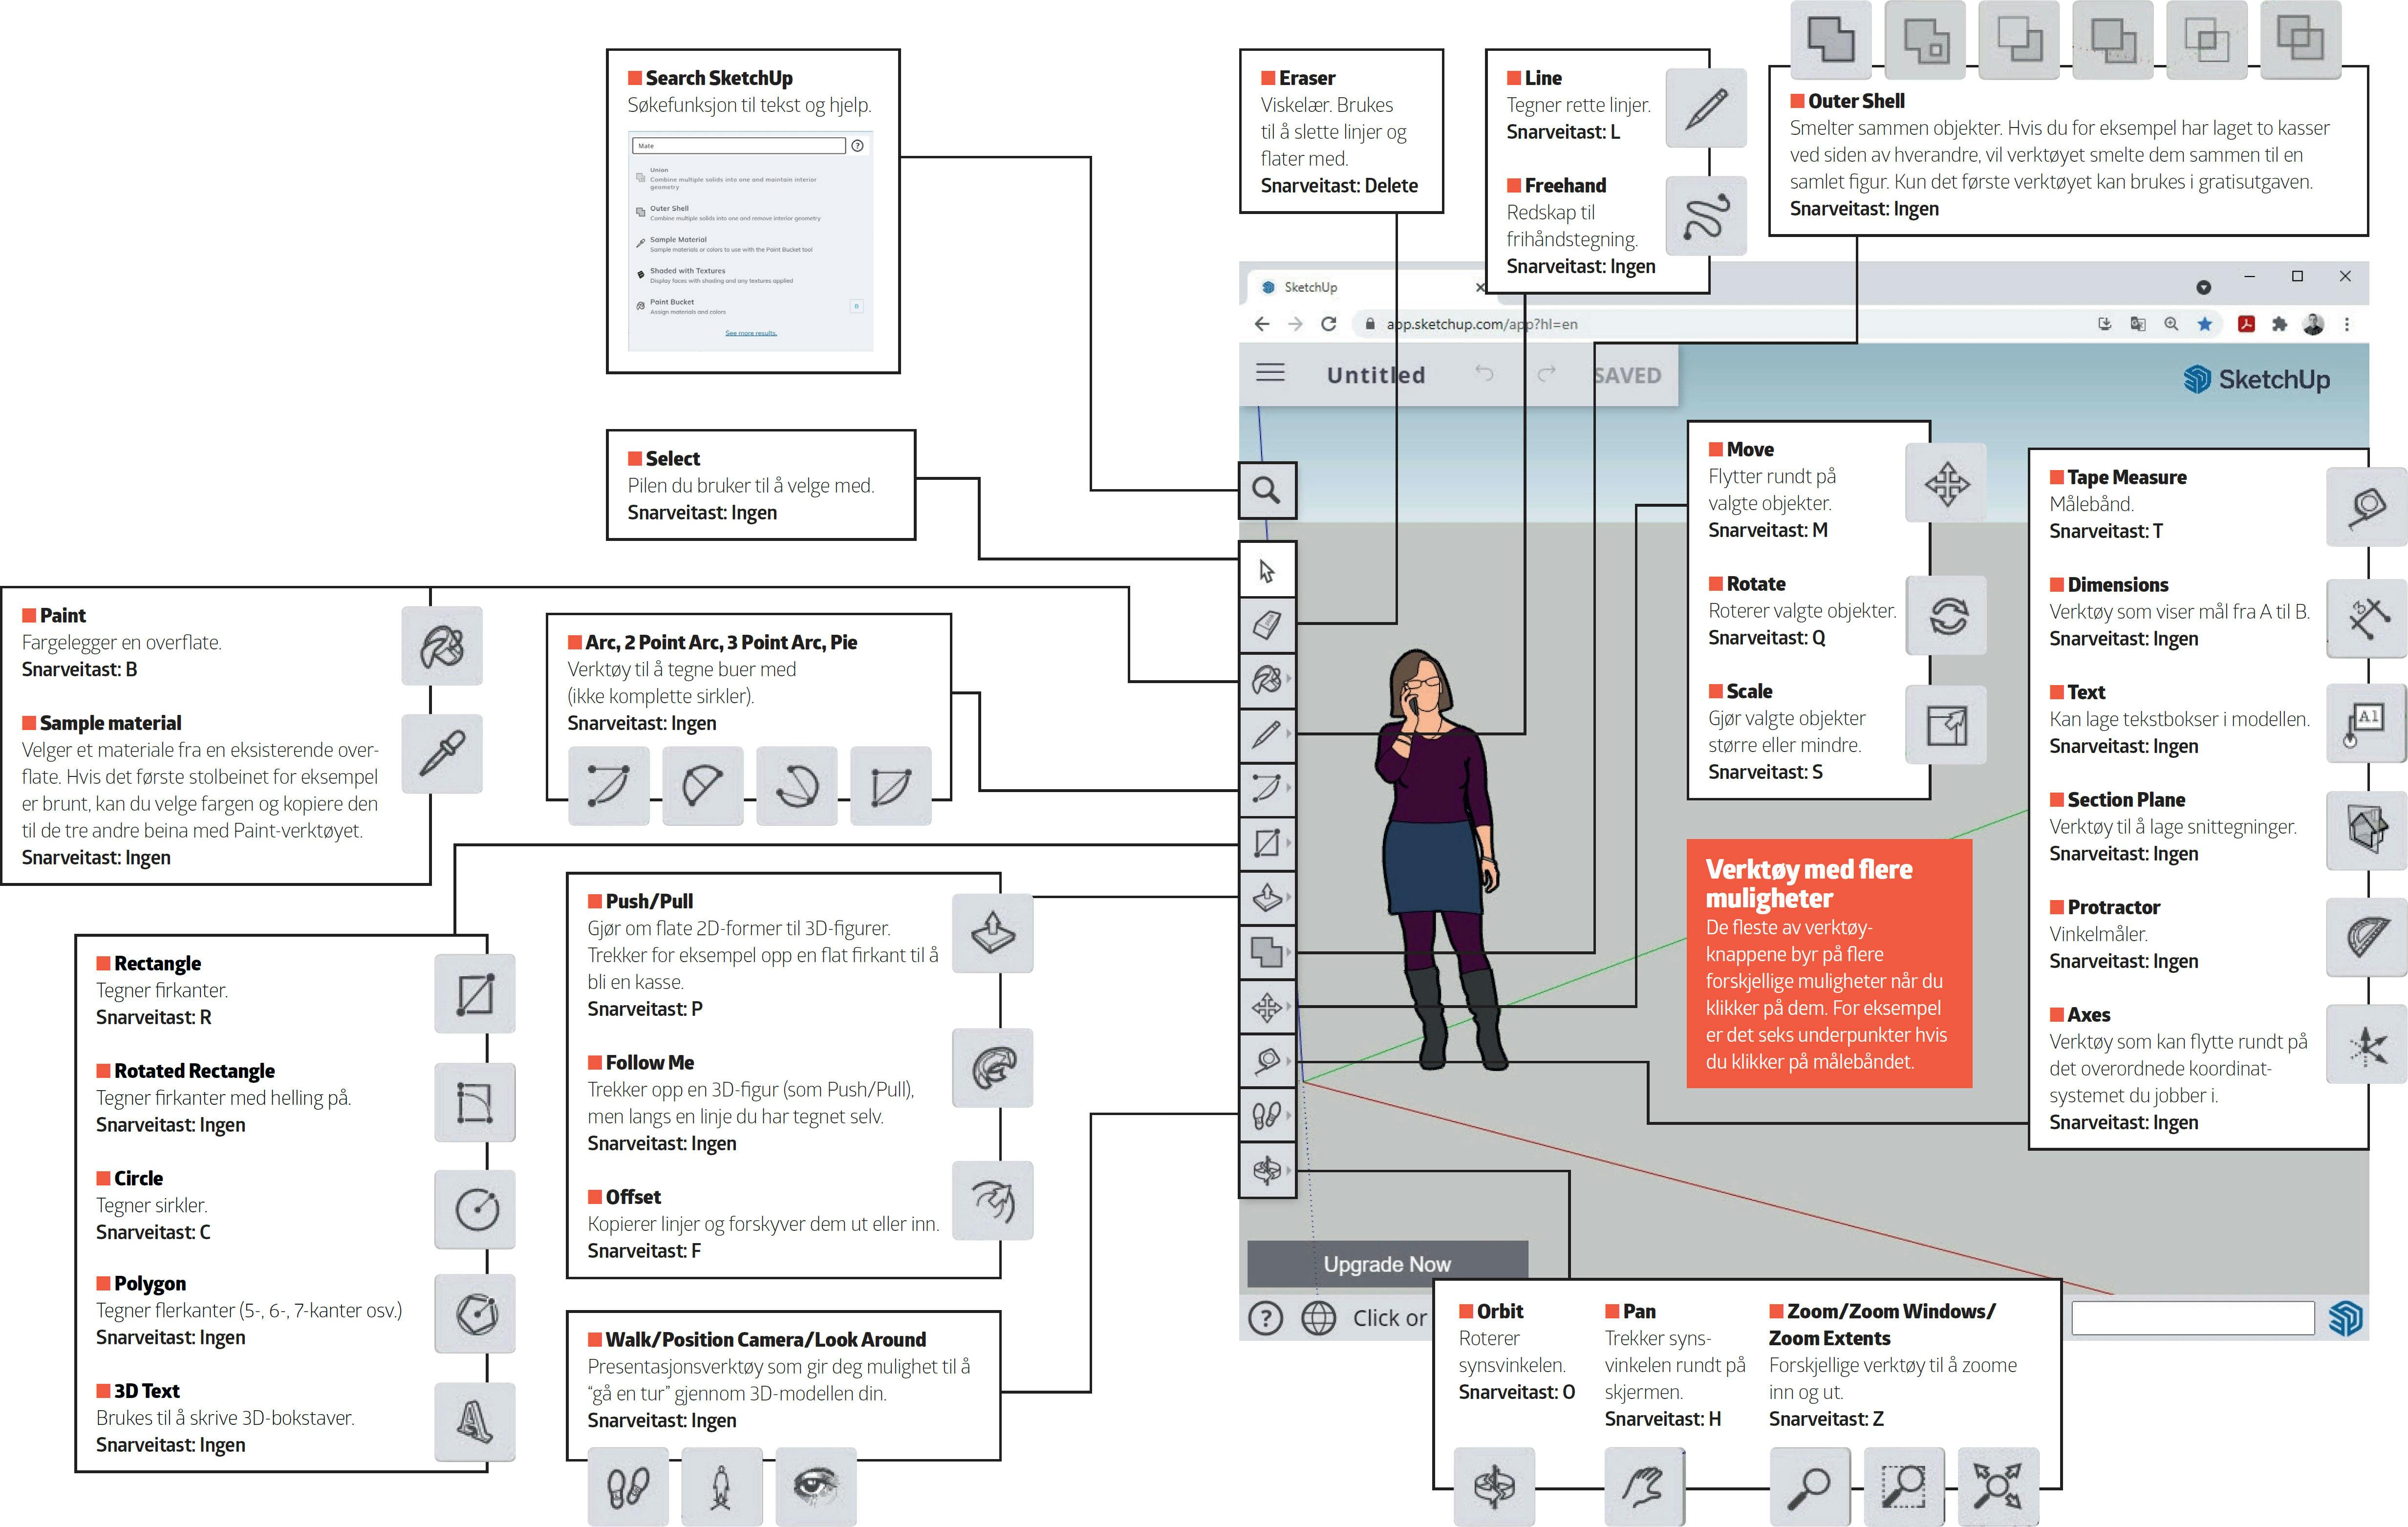Choose the Paint Bucket search result
The height and width of the screenshot is (1527, 2408).
[750, 306]
